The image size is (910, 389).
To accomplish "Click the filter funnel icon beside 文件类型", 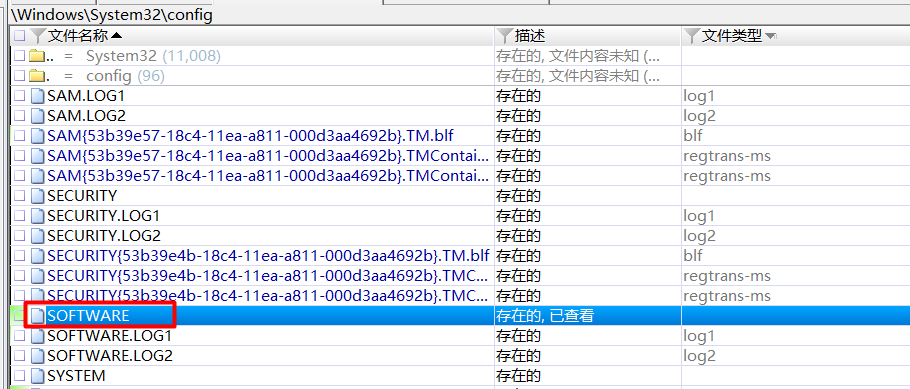I will click(x=692, y=36).
